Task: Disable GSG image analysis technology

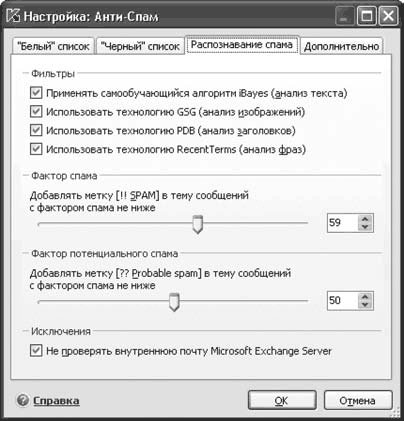Action: 36,111
